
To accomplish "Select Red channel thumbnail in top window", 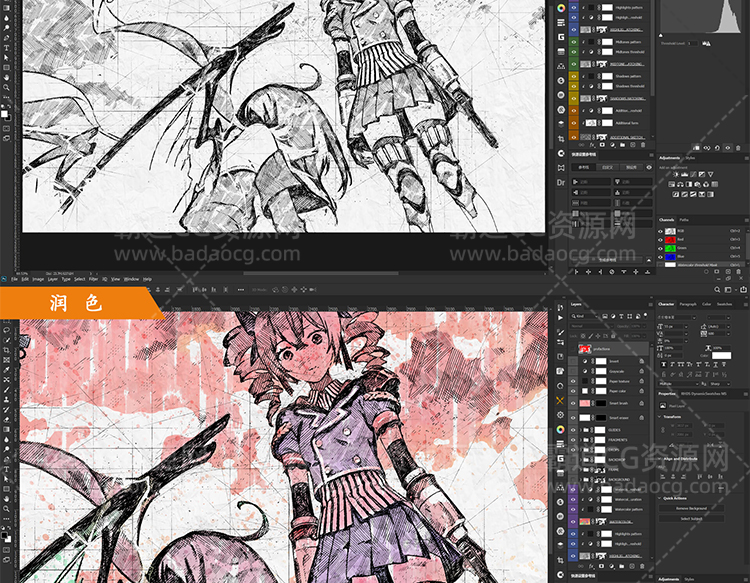I will coord(670,240).
